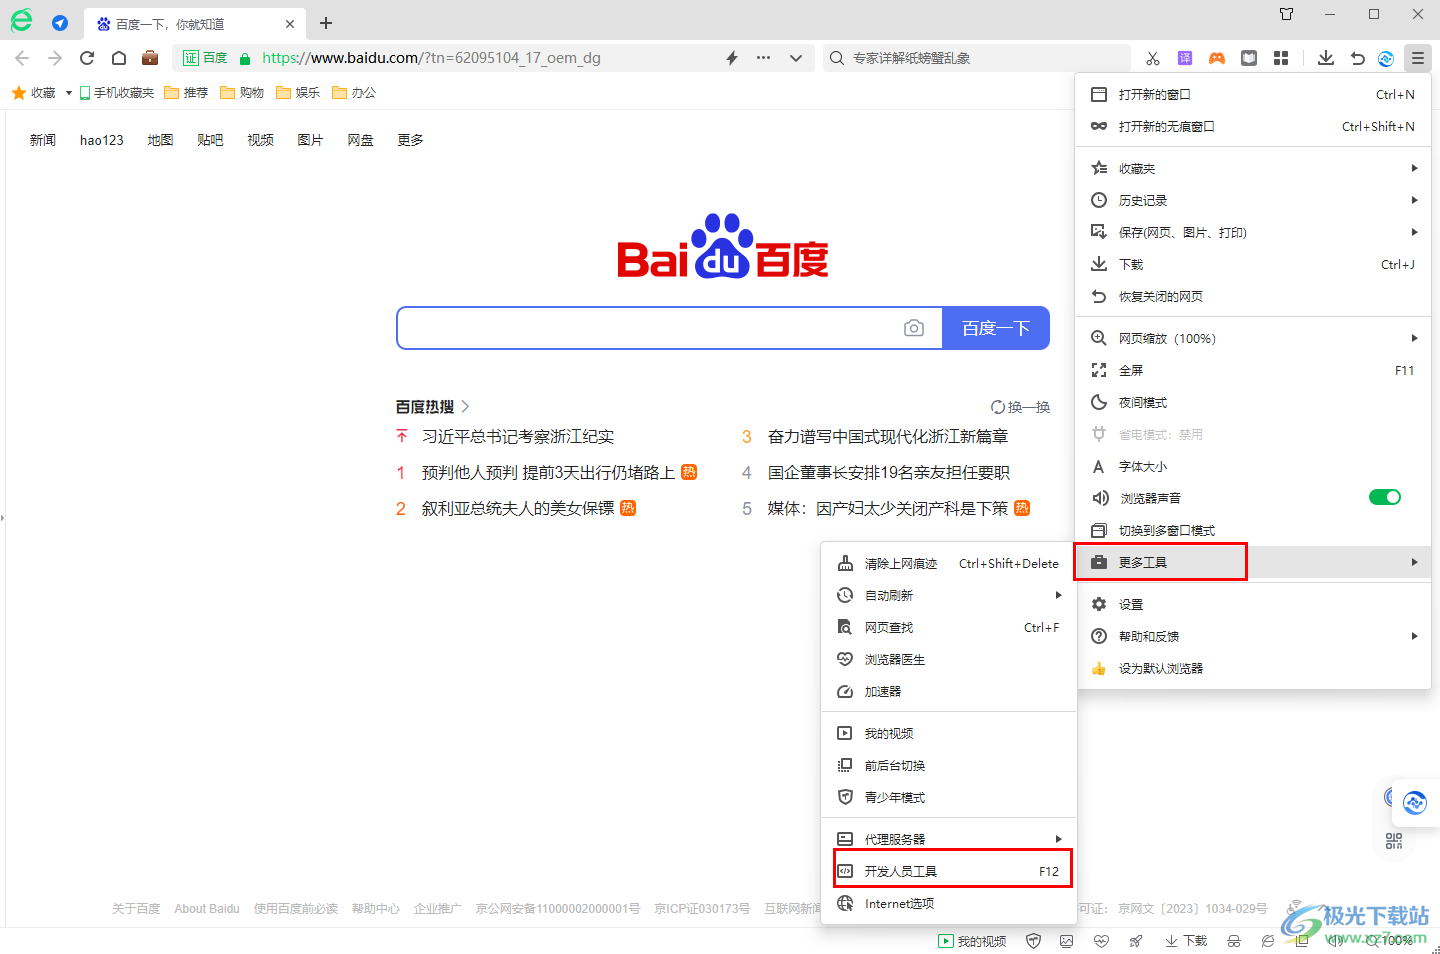Click the download icon in the toolbar
This screenshot has height=954, width=1440.
1326,58
